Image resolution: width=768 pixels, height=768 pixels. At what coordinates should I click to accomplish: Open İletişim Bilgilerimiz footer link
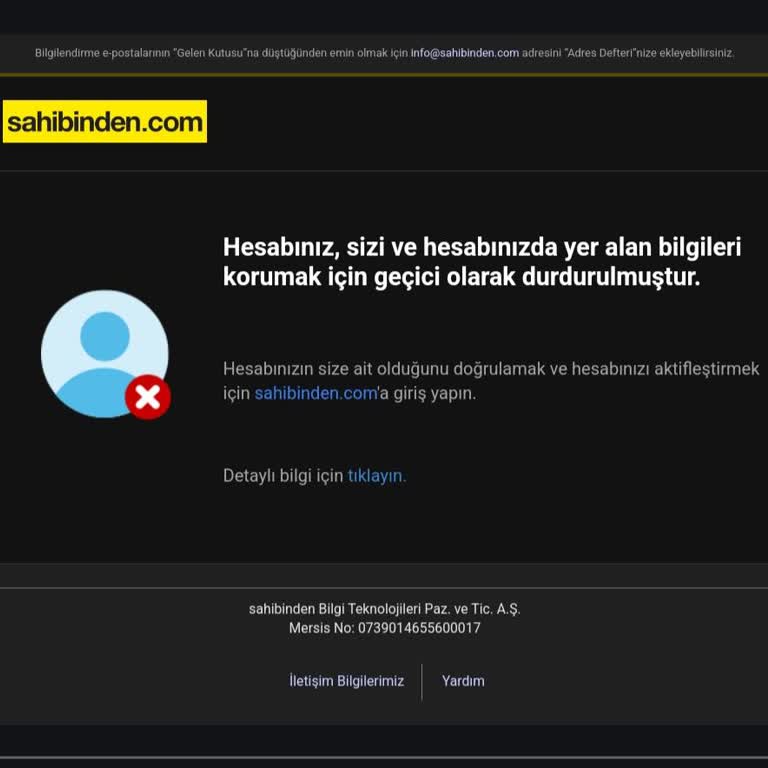coord(346,681)
